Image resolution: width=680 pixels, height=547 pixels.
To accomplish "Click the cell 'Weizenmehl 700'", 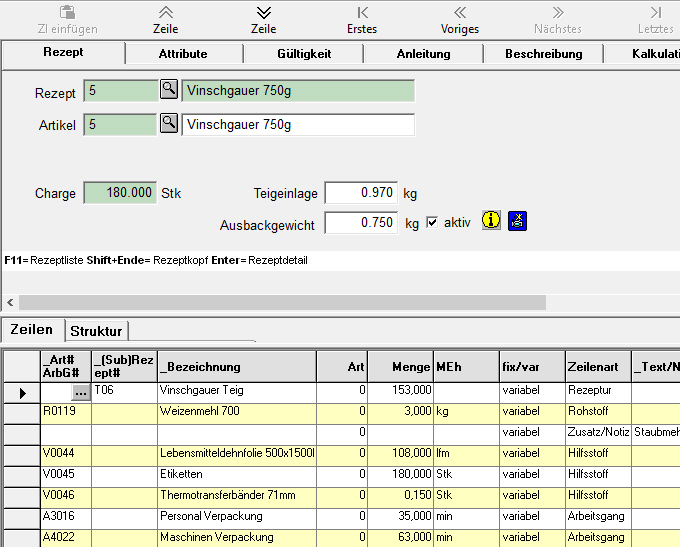I will tap(237, 414).
